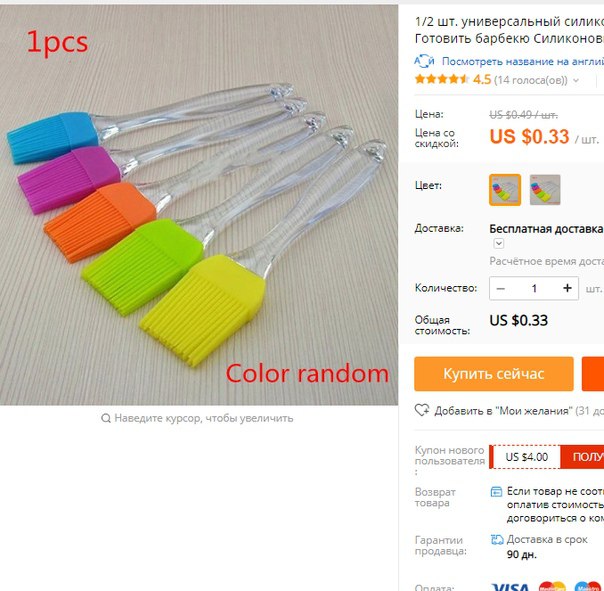
Task: Decrease quantity with the minus button
Action: point(501,289)
